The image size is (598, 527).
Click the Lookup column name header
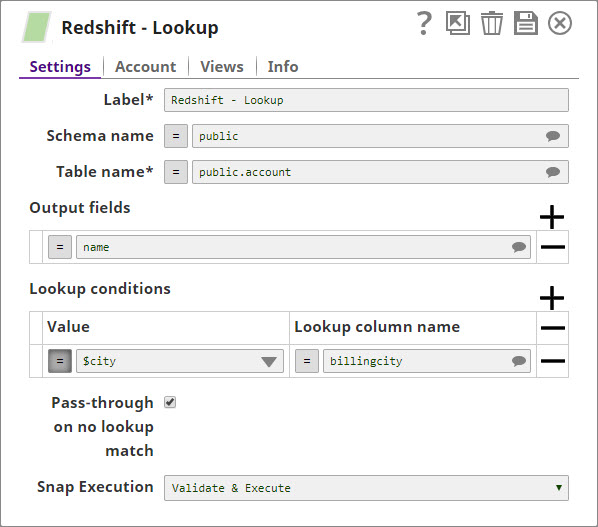(377, 327)
